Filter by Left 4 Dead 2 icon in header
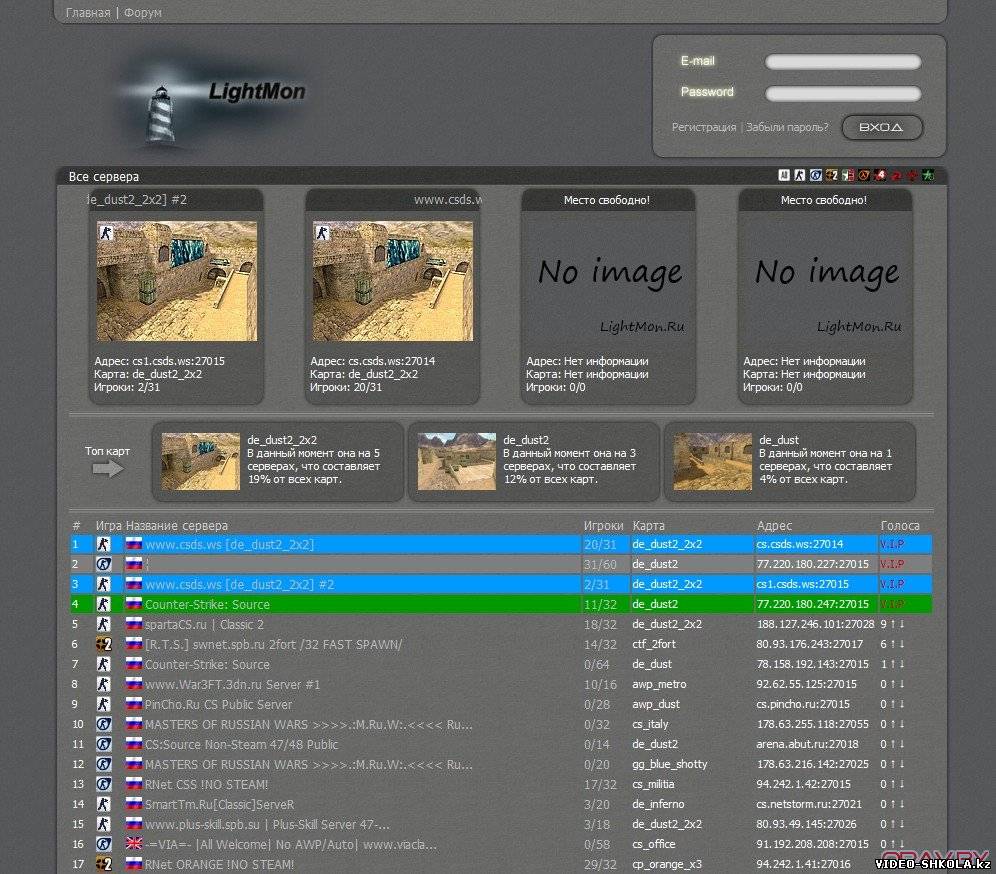Image resolution: width=996 pixels, height=874 pixels. pyautogui.click(x=896, y=175)
